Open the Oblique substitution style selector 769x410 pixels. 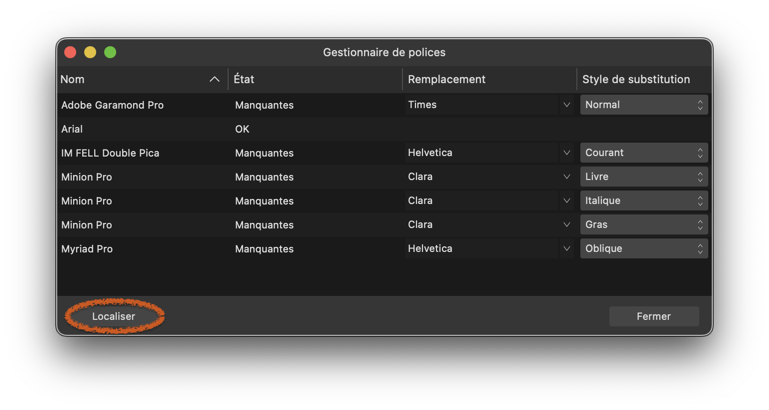[x=644, y=249]
